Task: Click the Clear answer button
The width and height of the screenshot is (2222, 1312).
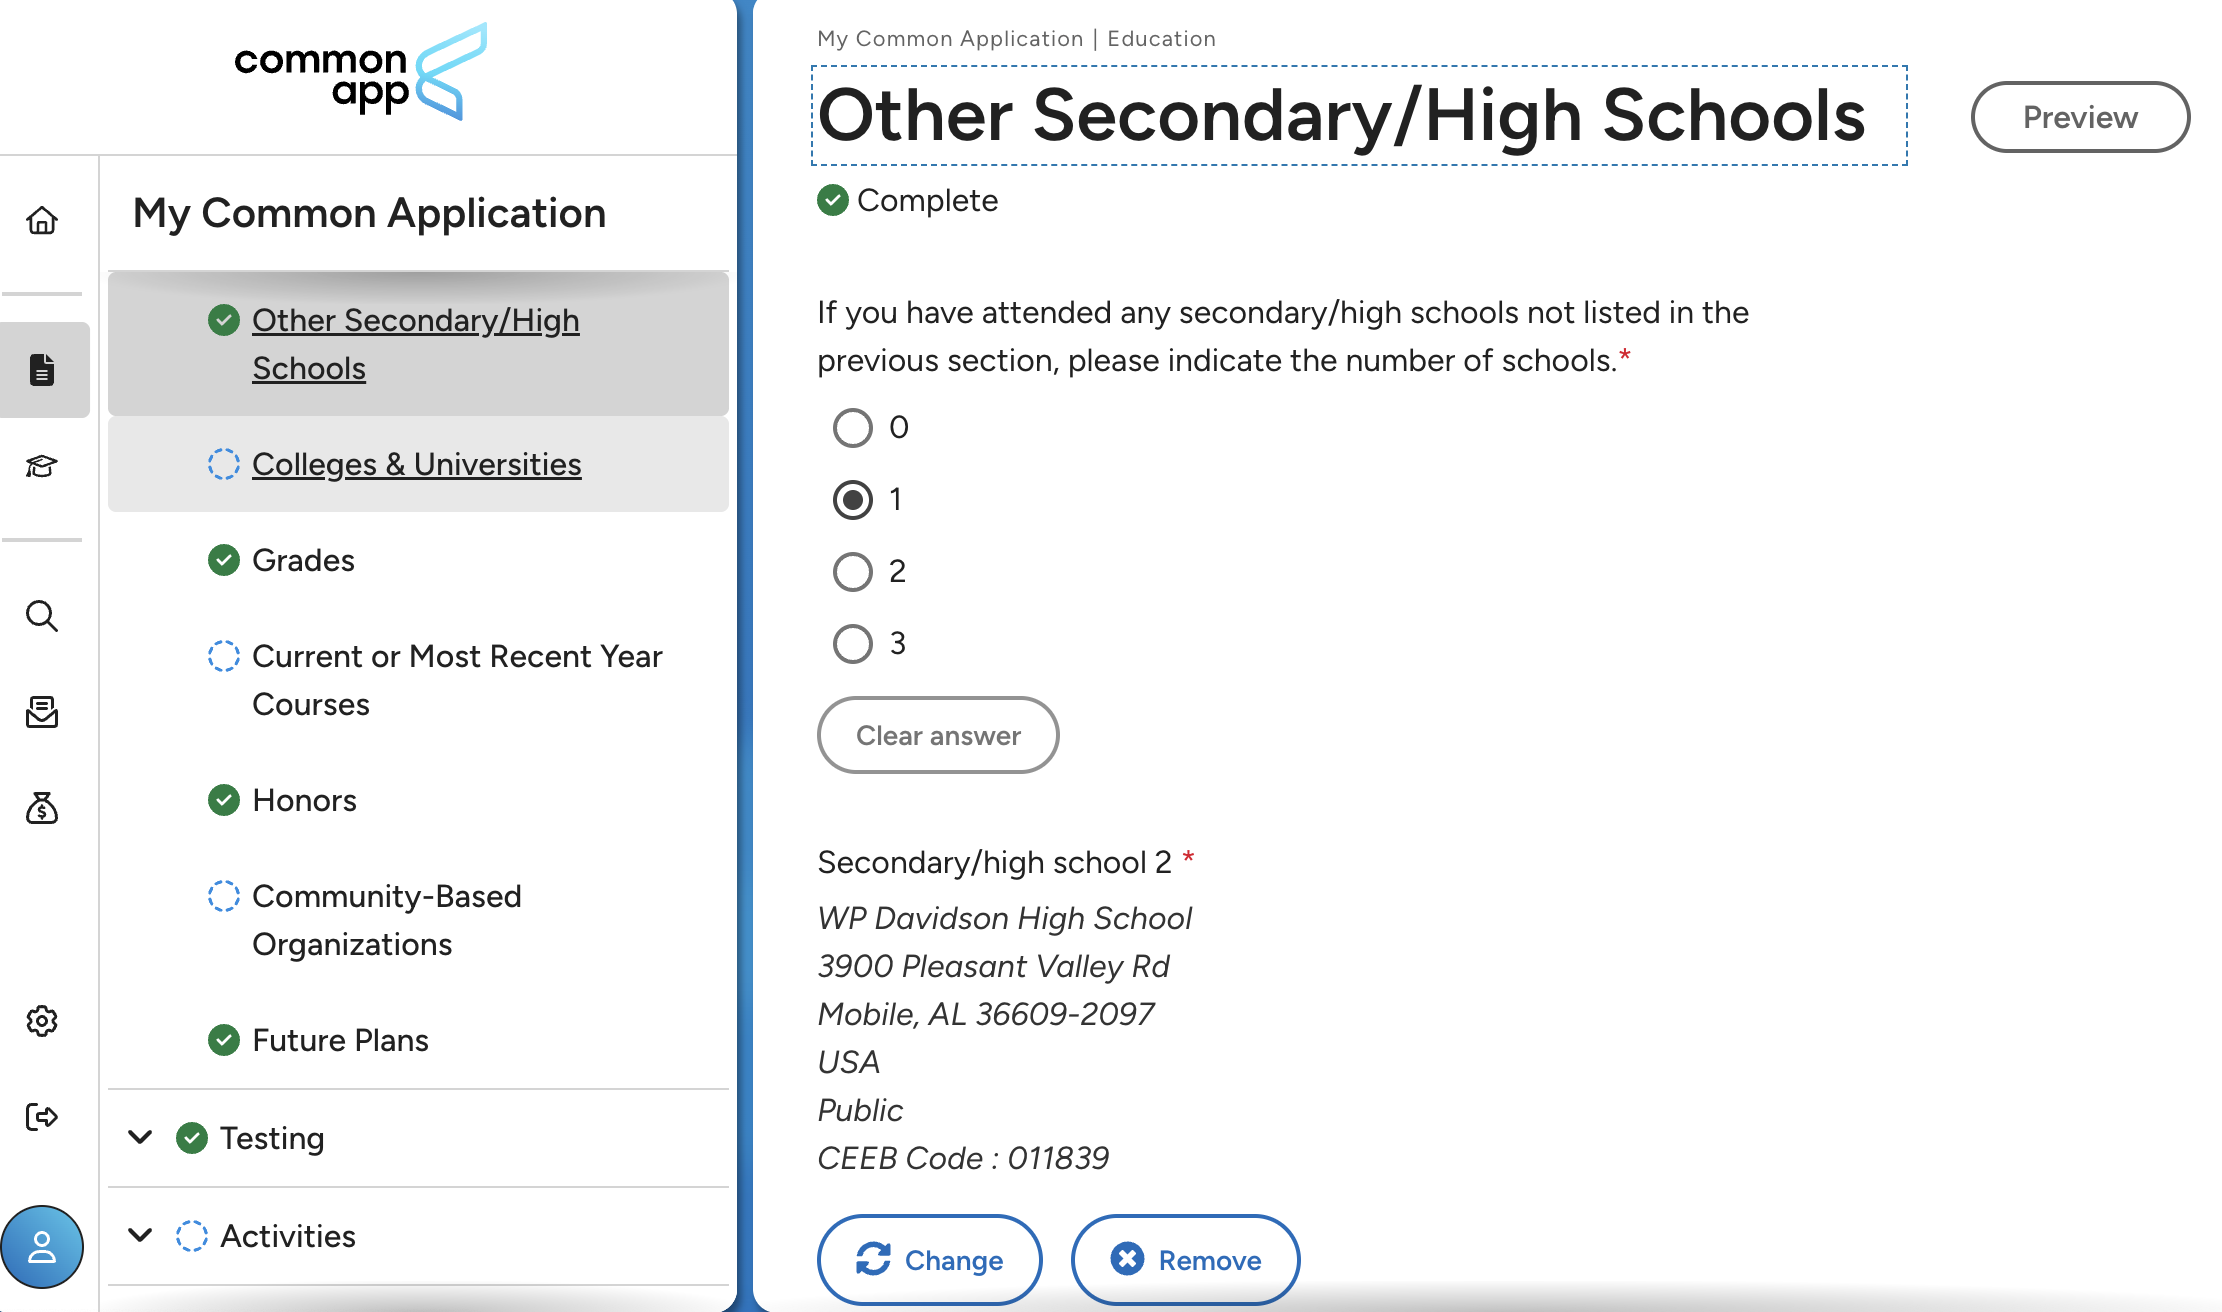Action: click(937, 735)
